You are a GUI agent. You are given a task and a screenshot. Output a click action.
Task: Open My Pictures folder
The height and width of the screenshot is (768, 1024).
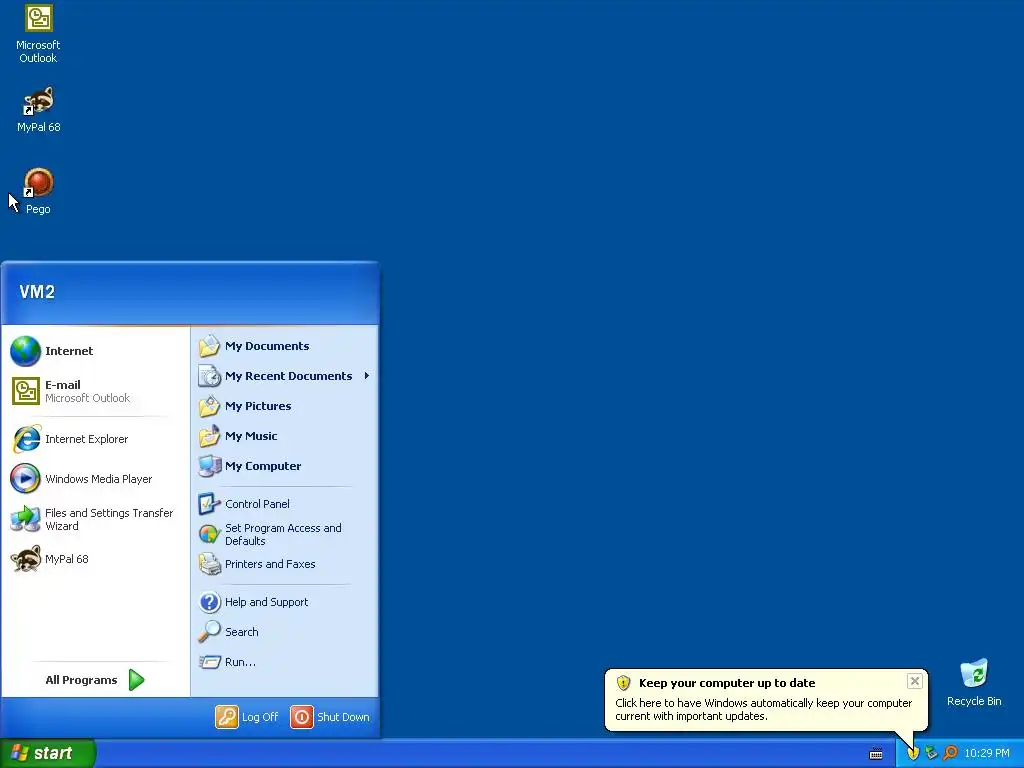285,406
